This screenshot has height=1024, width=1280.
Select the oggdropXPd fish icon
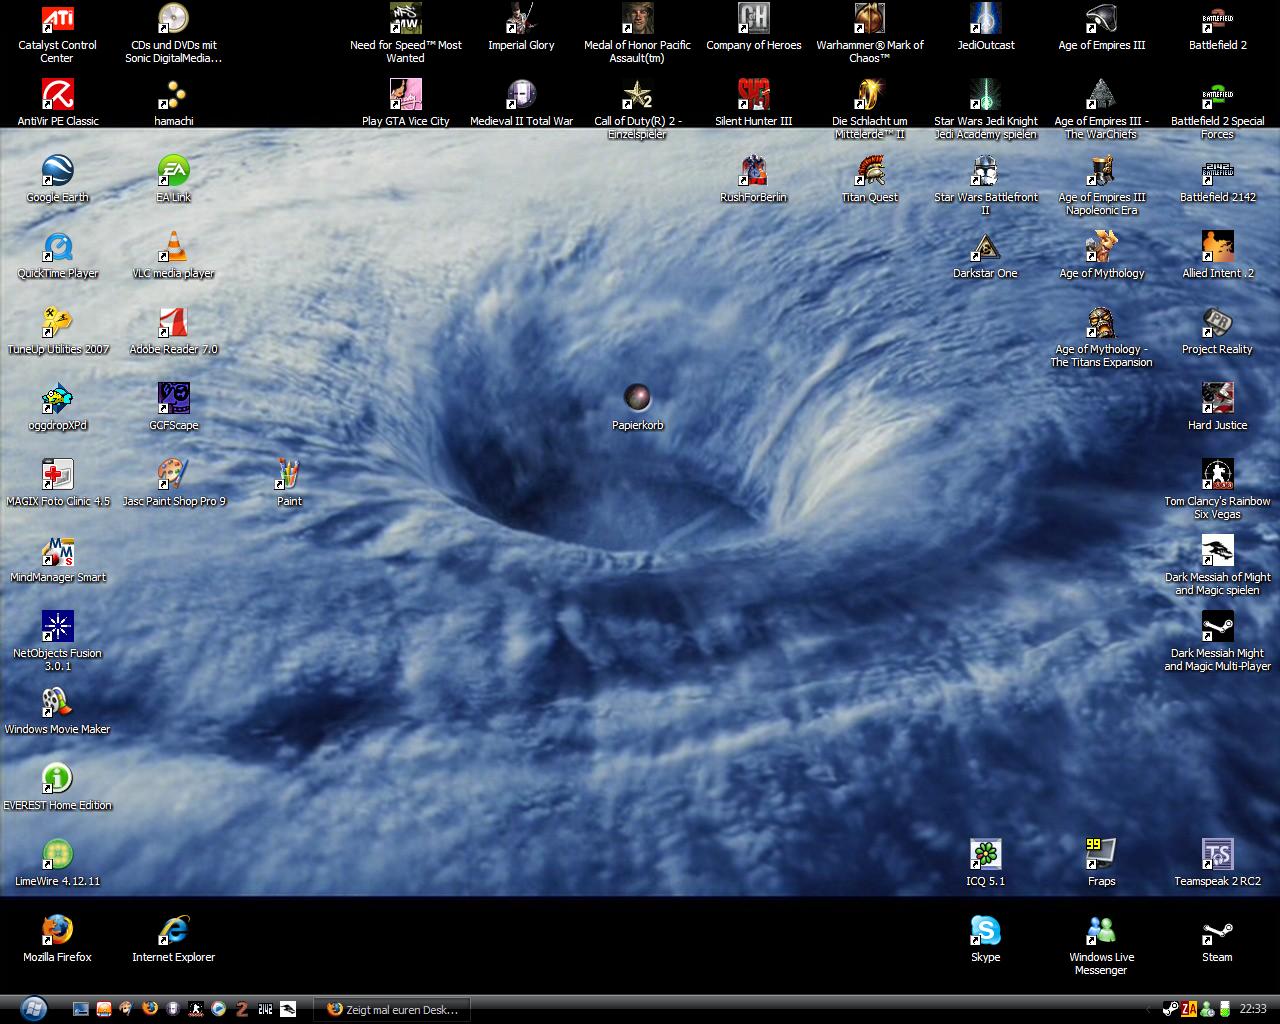[x=57, y=399]
